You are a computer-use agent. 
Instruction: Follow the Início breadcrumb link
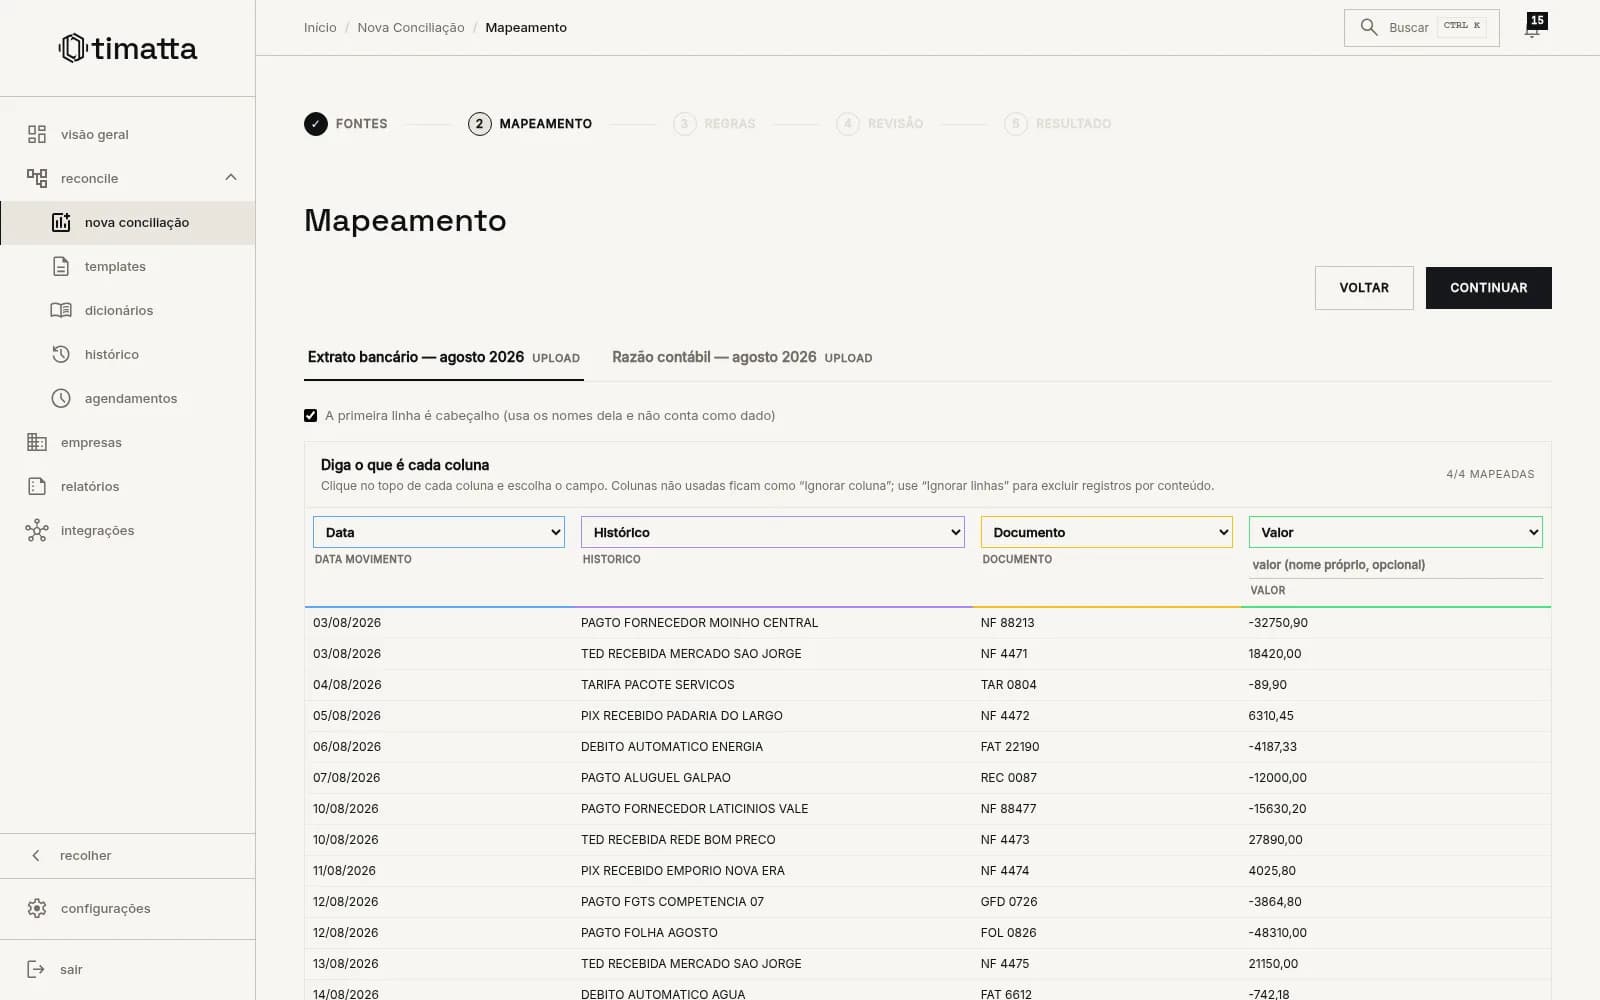320,27
